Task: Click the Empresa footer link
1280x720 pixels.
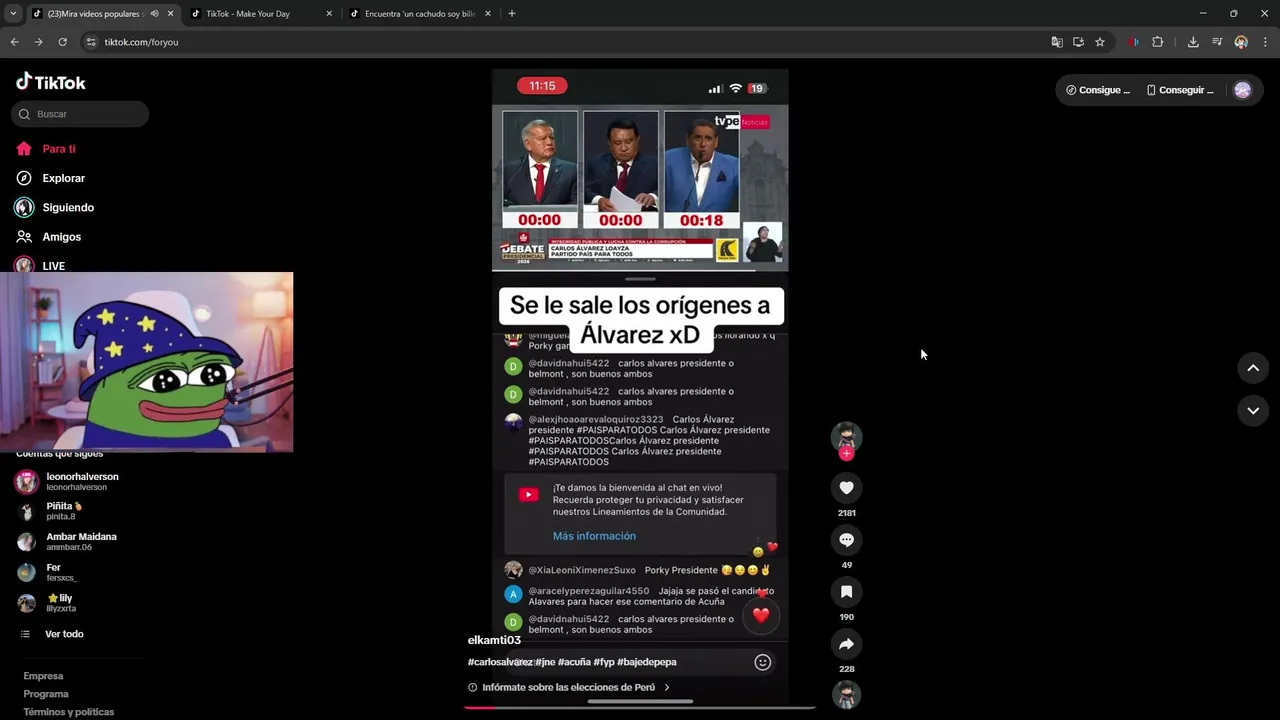Action: (43, 676)
